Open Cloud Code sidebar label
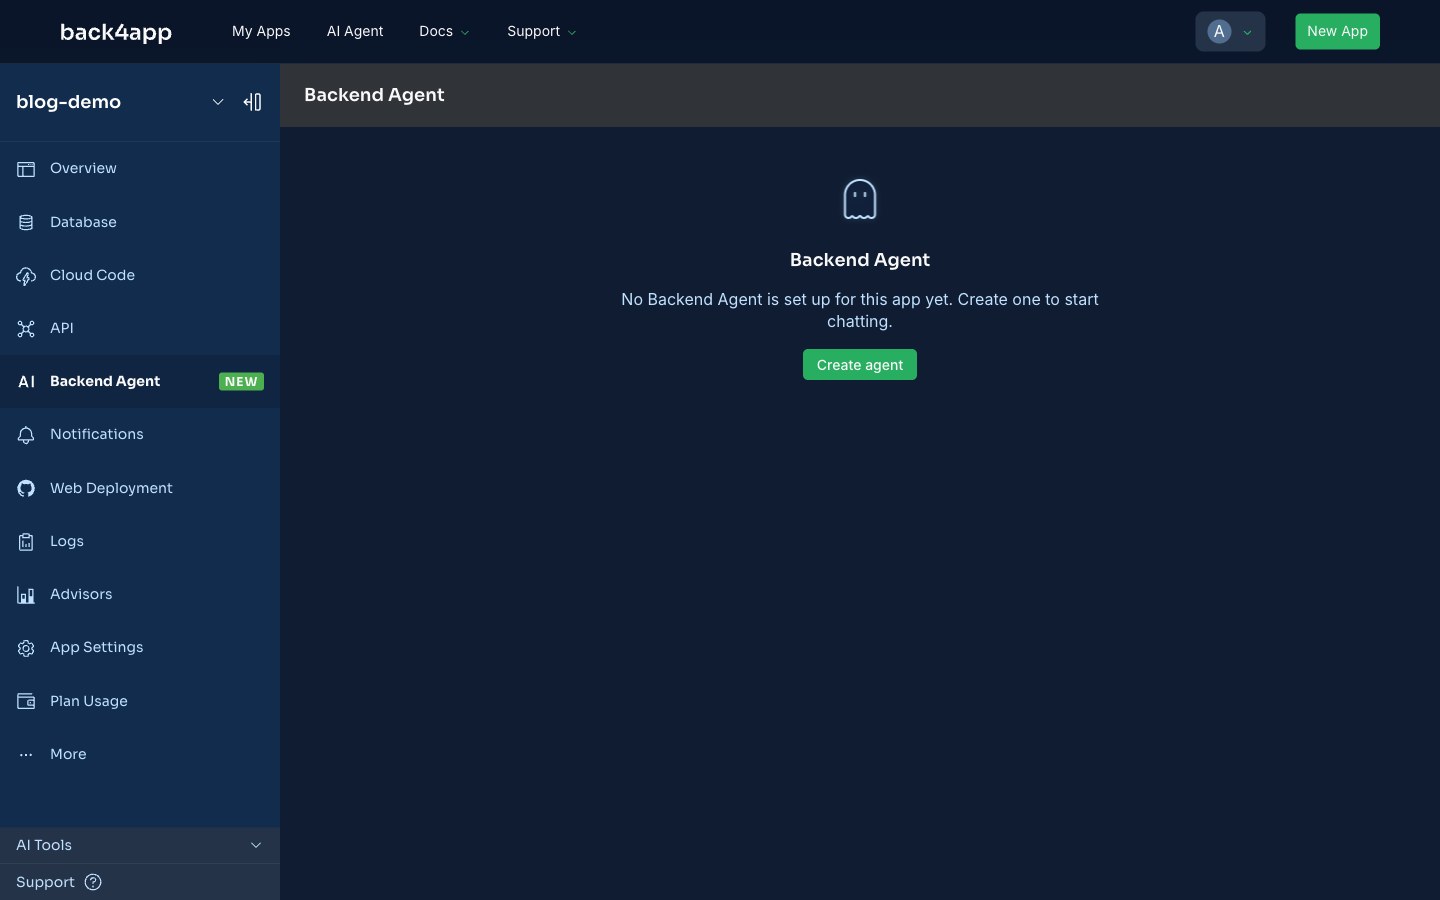 coord(92,275)
